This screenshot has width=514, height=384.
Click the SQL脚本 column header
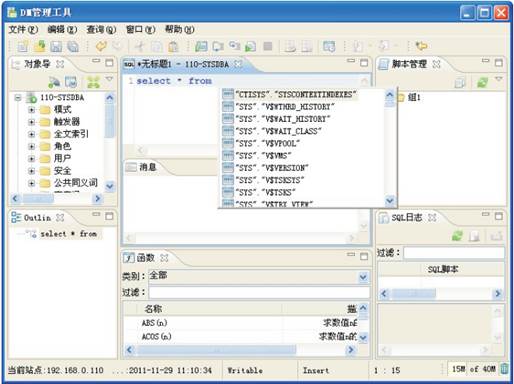443,269
